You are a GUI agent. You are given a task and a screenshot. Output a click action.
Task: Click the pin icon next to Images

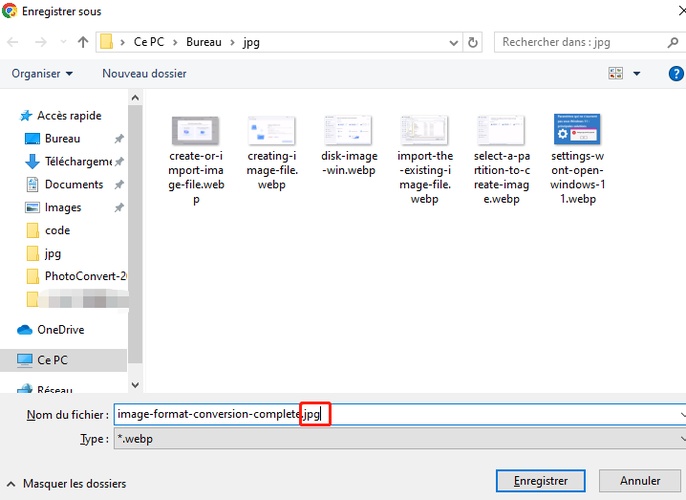pyautogui.click(x=119, y=208)
